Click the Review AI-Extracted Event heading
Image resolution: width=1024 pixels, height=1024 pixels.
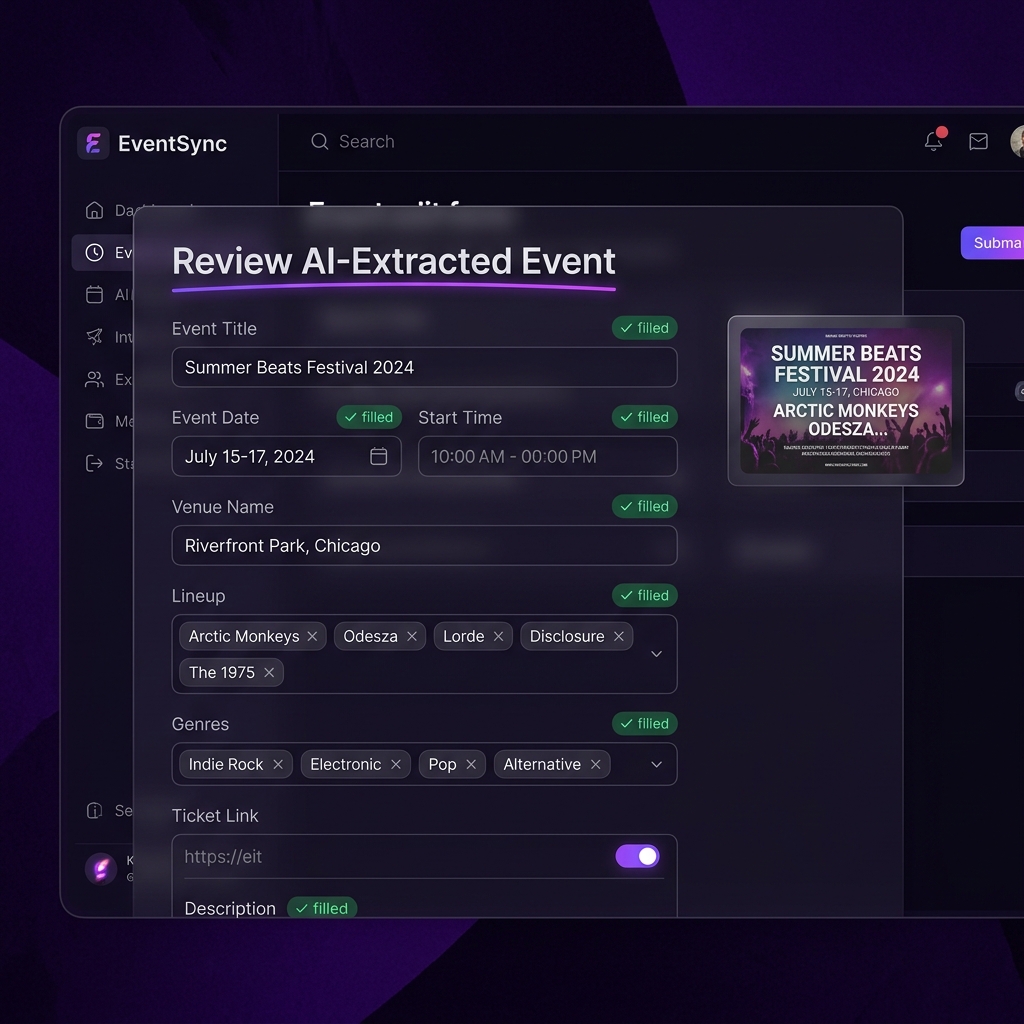click(393, 261)
